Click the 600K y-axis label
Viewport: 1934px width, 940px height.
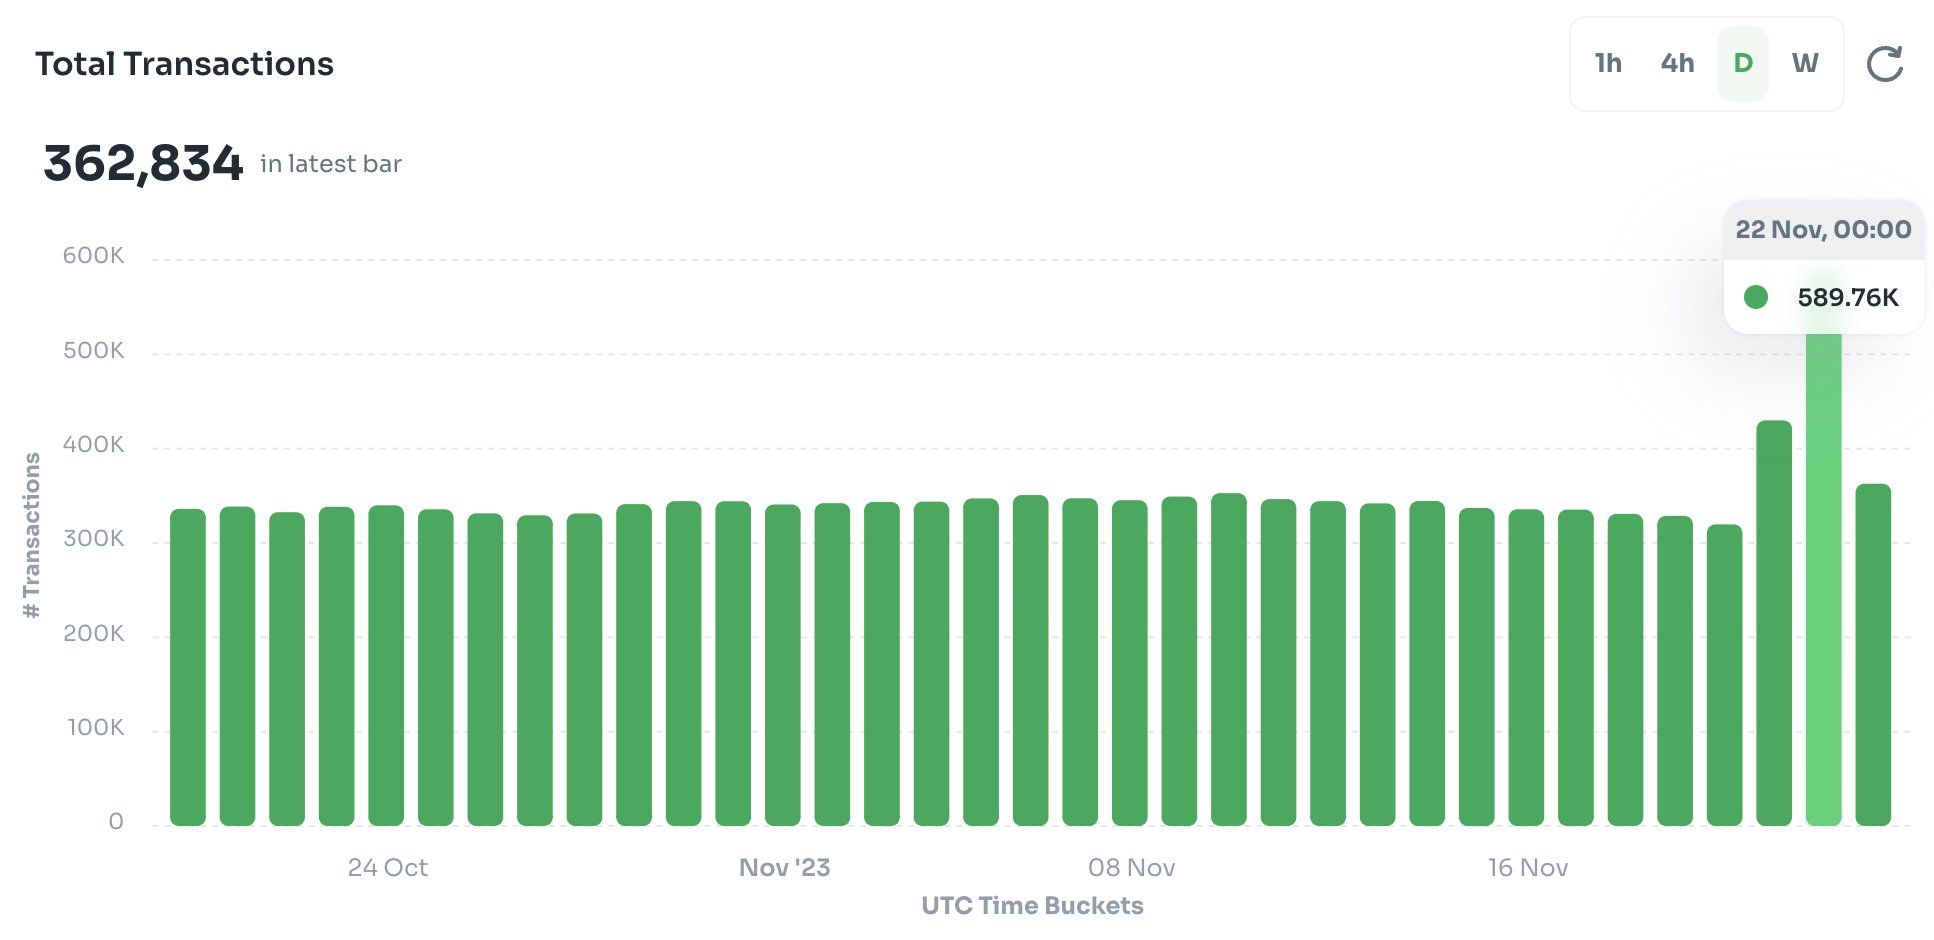tap(93, 256)
